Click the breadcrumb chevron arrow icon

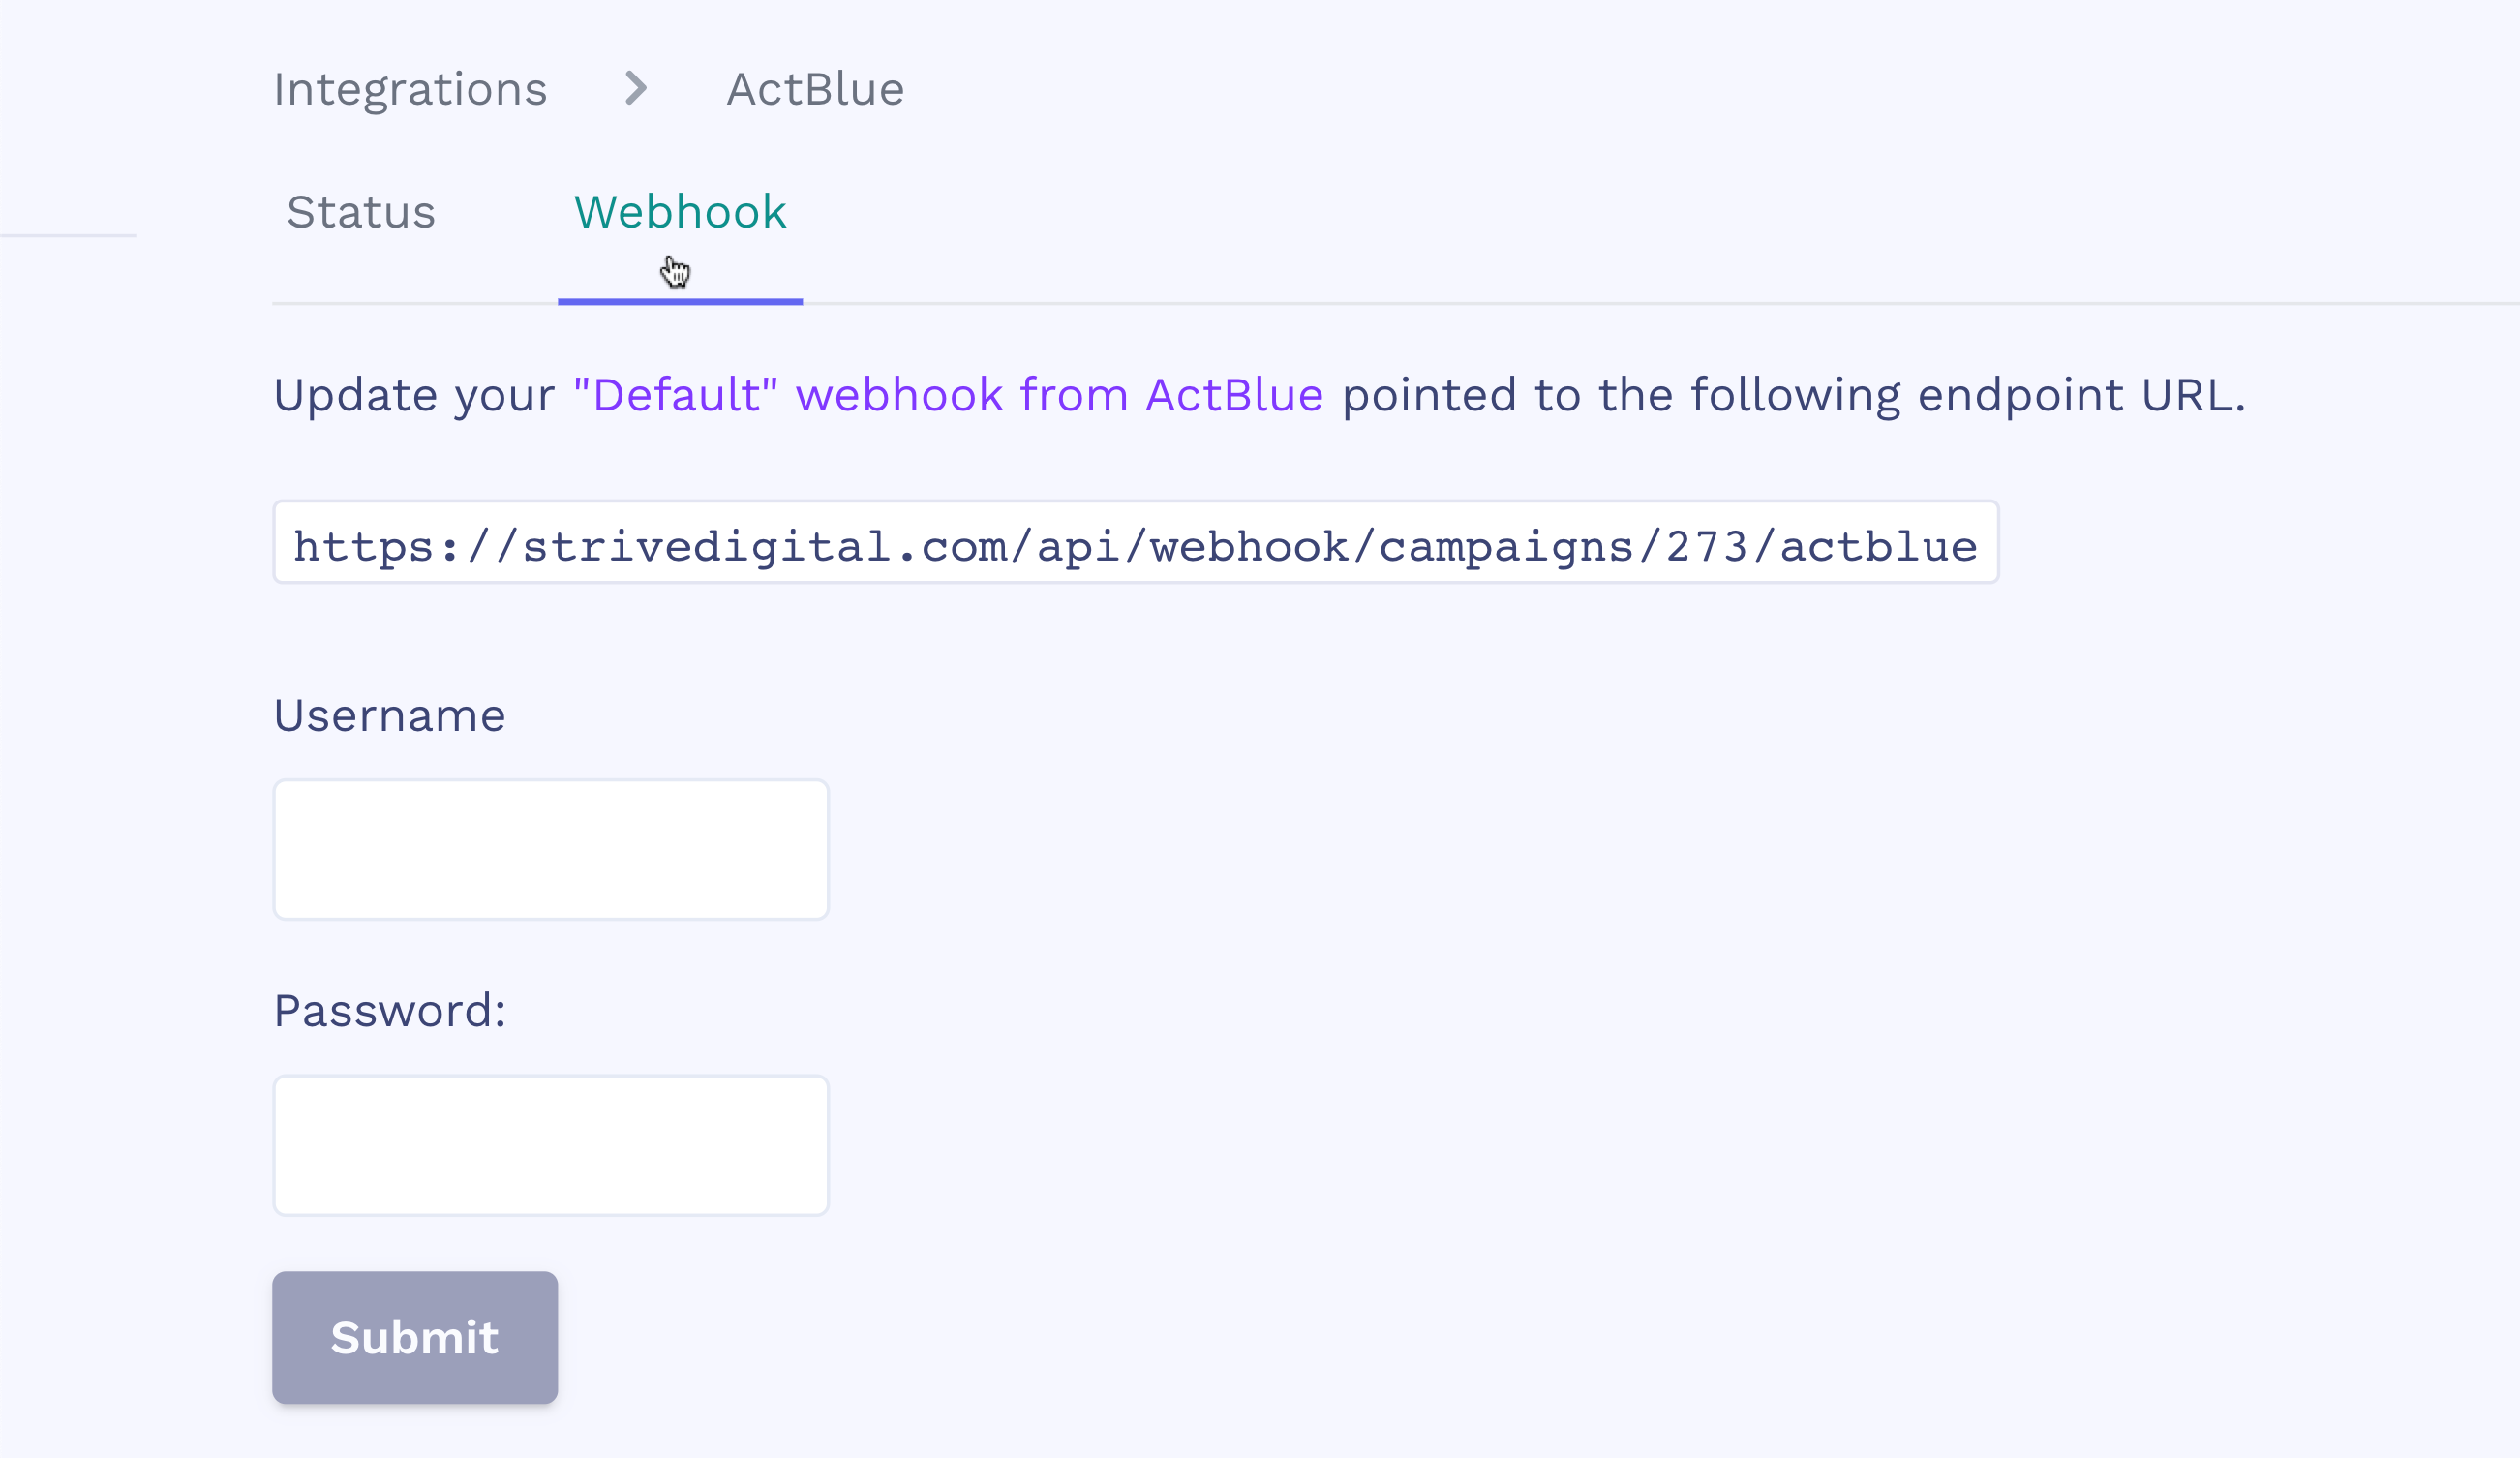[636, 89]
